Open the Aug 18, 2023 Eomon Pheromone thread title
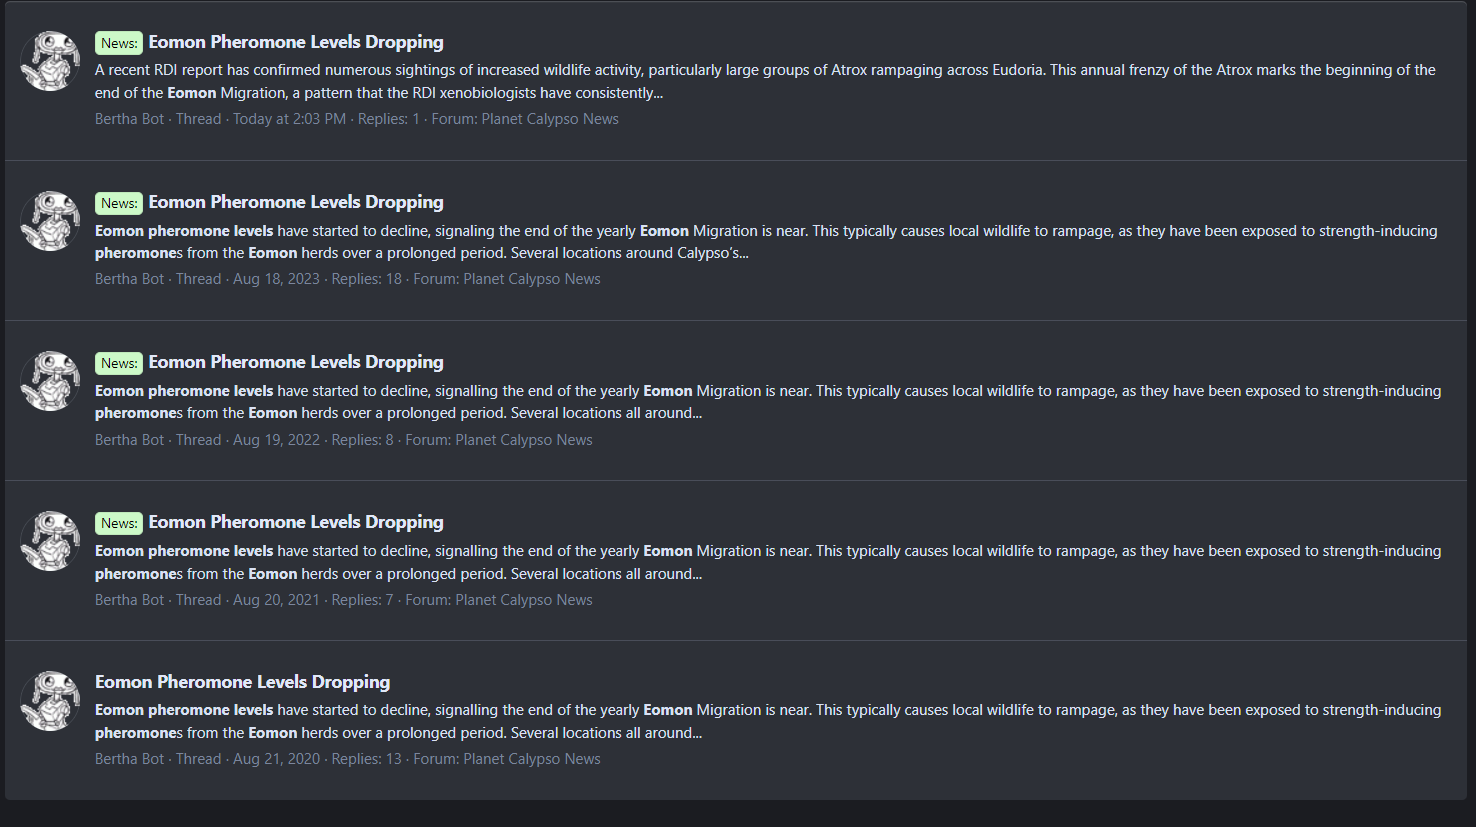 [x=296, y=202]
